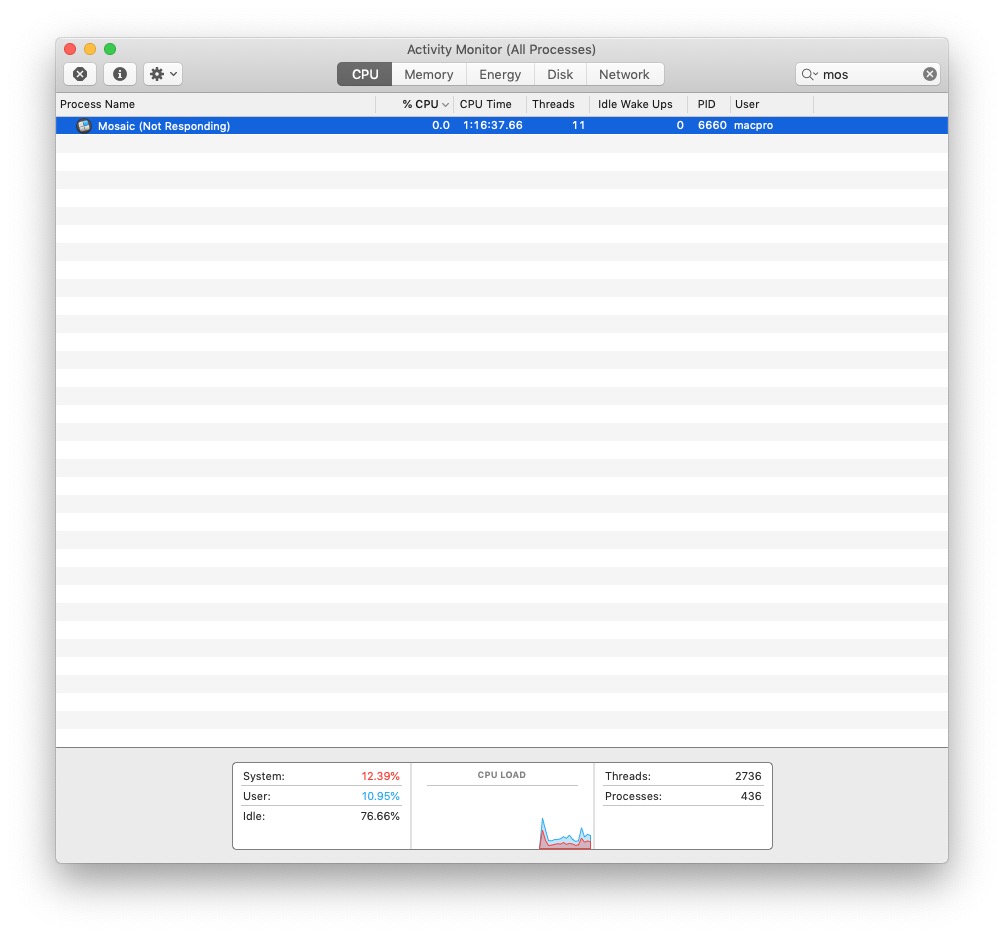Sort by Idle Wake Ups column
Image resolution: width=1004 pixels, height=937 pixels.
pos(635,104)
